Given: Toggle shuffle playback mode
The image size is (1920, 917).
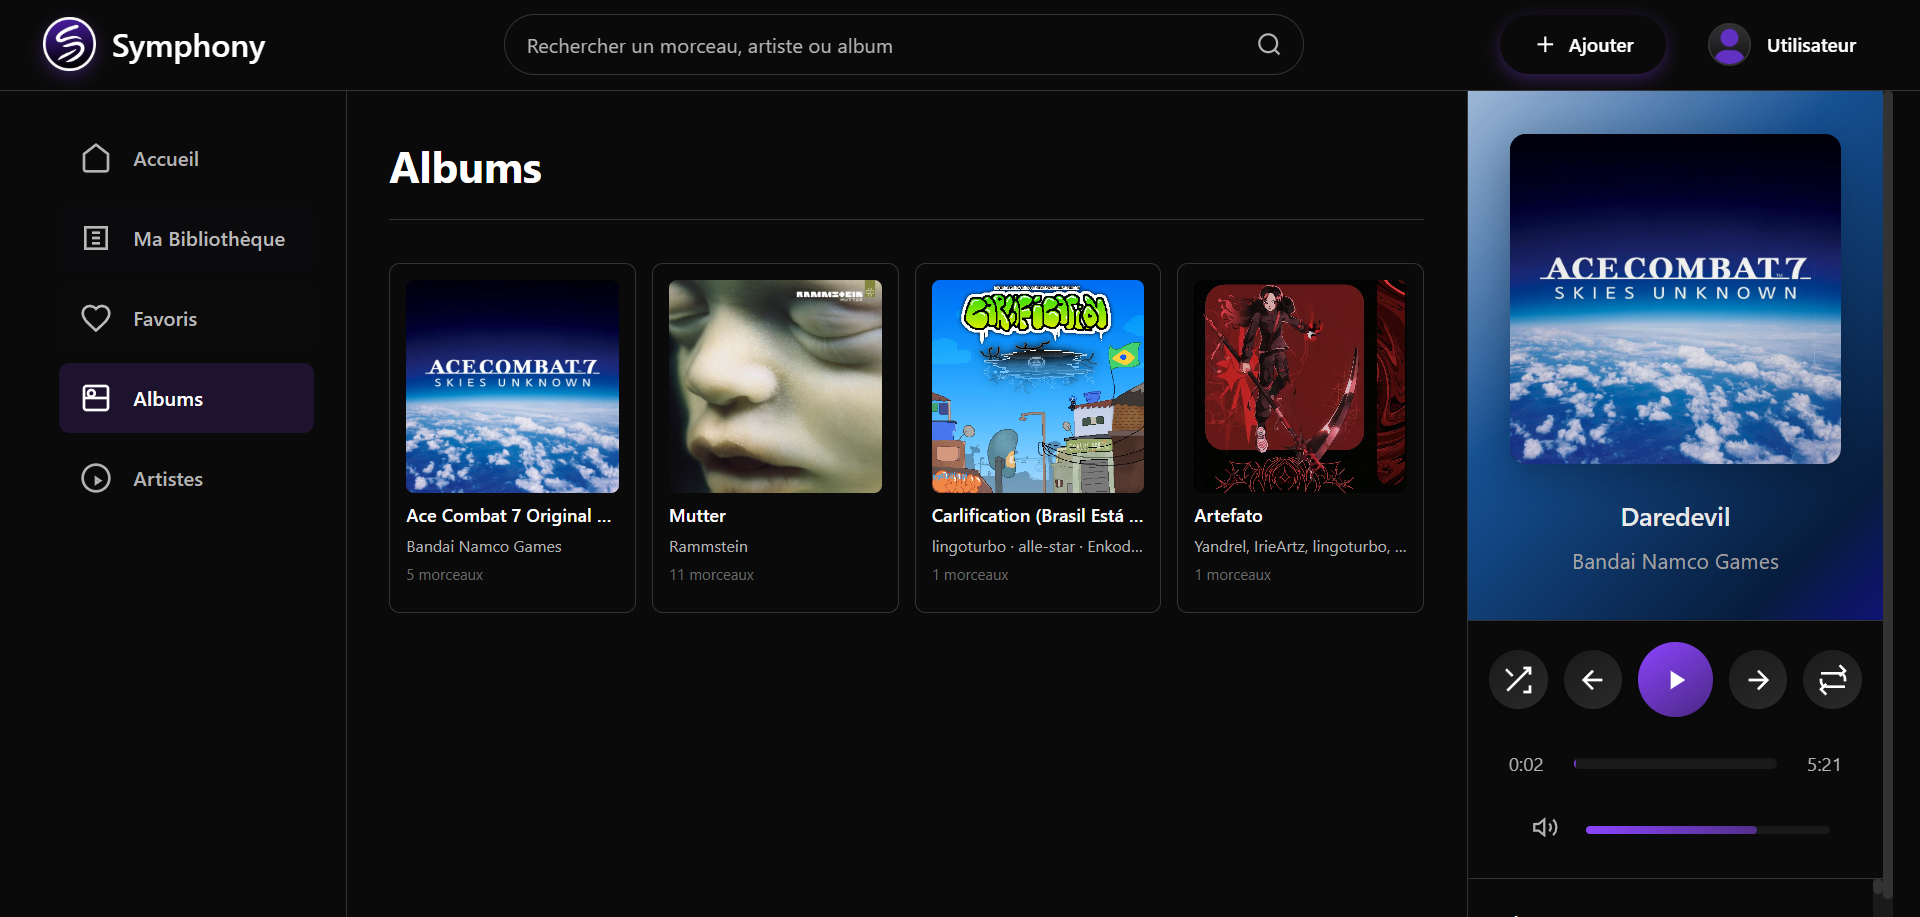Looking at the screenshot, I should pos(1518,680).
